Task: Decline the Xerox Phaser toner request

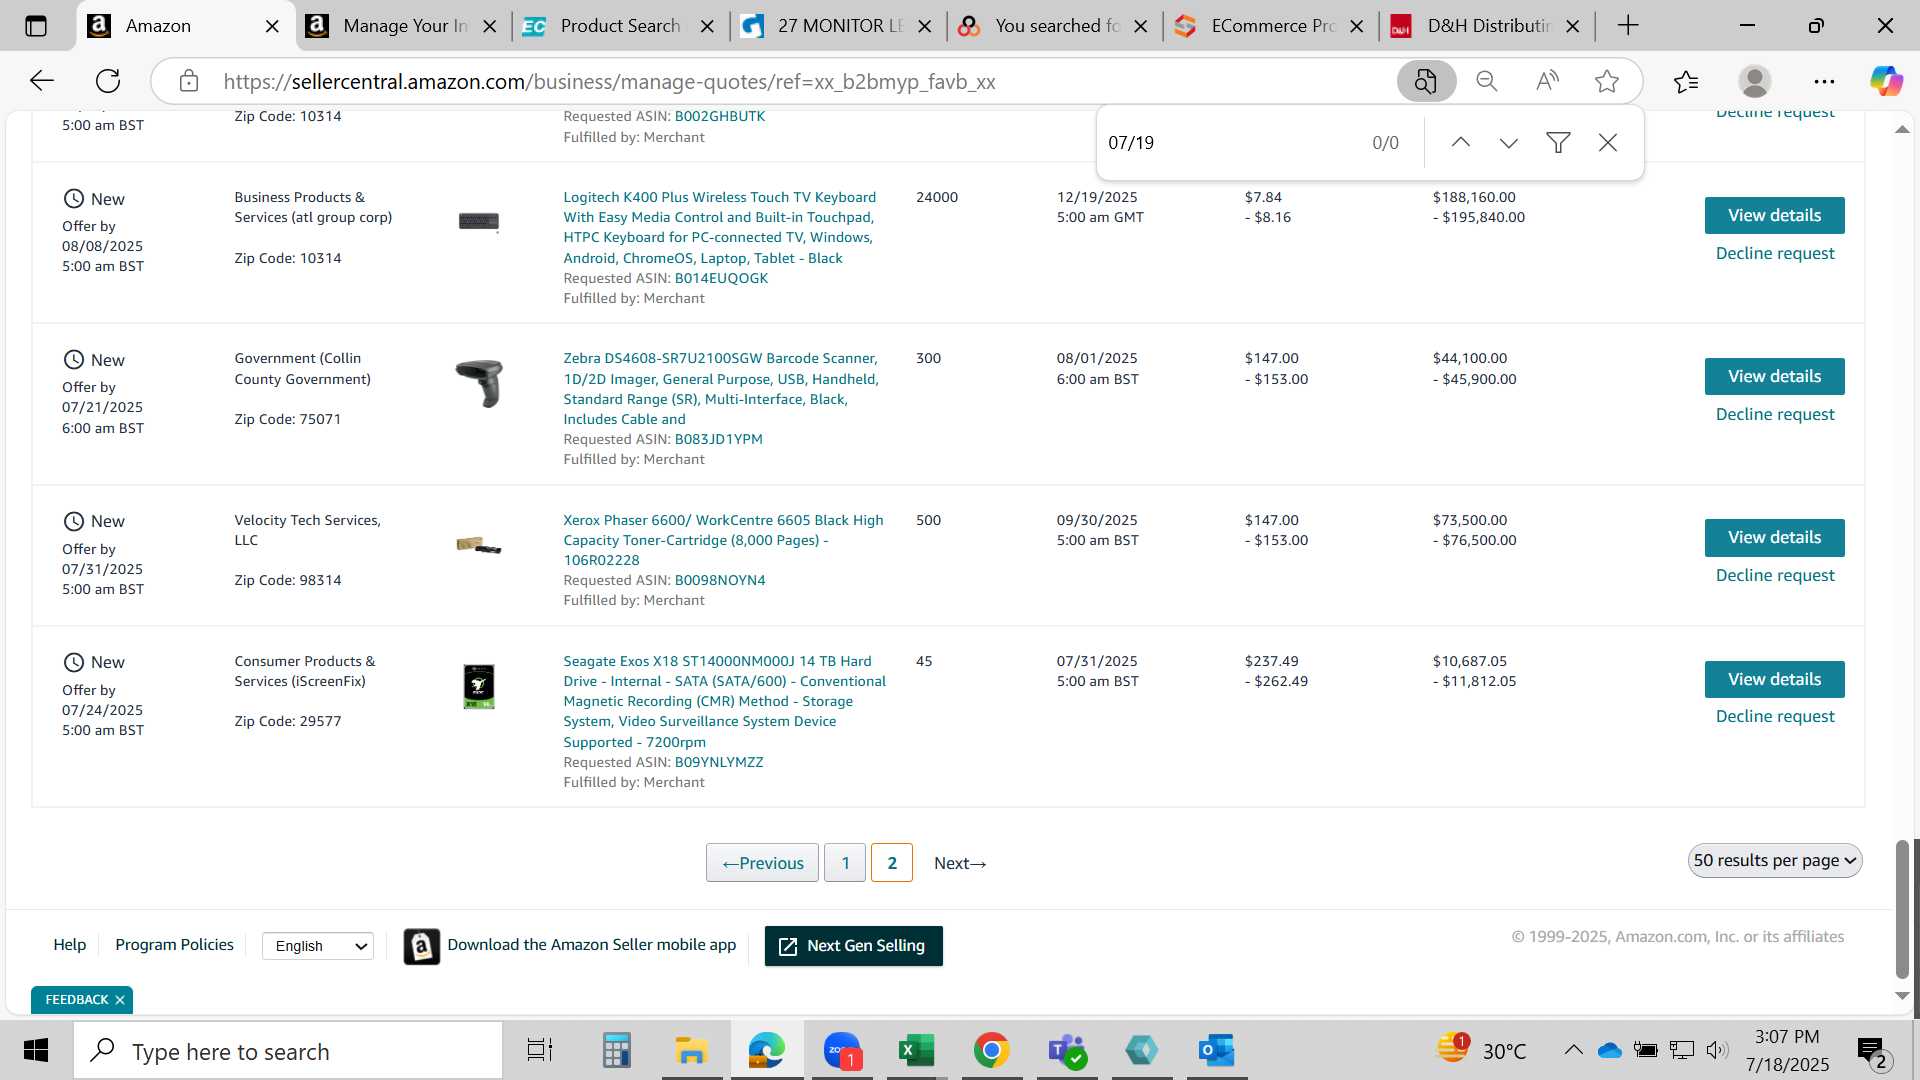Action: pos(1775,576)
